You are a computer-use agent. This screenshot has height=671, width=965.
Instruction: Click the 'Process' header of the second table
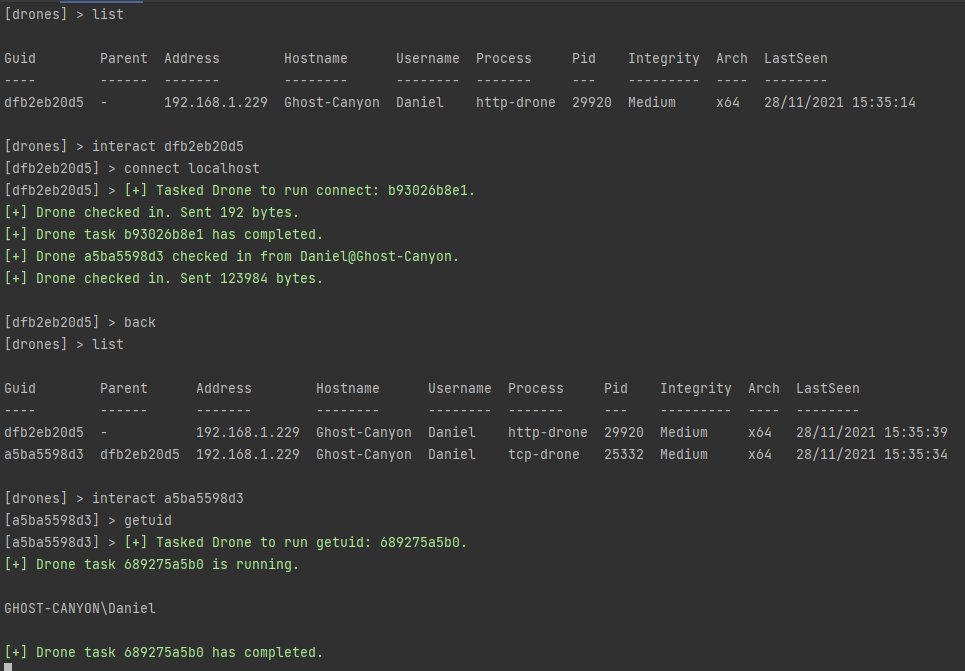coord(535,388)
